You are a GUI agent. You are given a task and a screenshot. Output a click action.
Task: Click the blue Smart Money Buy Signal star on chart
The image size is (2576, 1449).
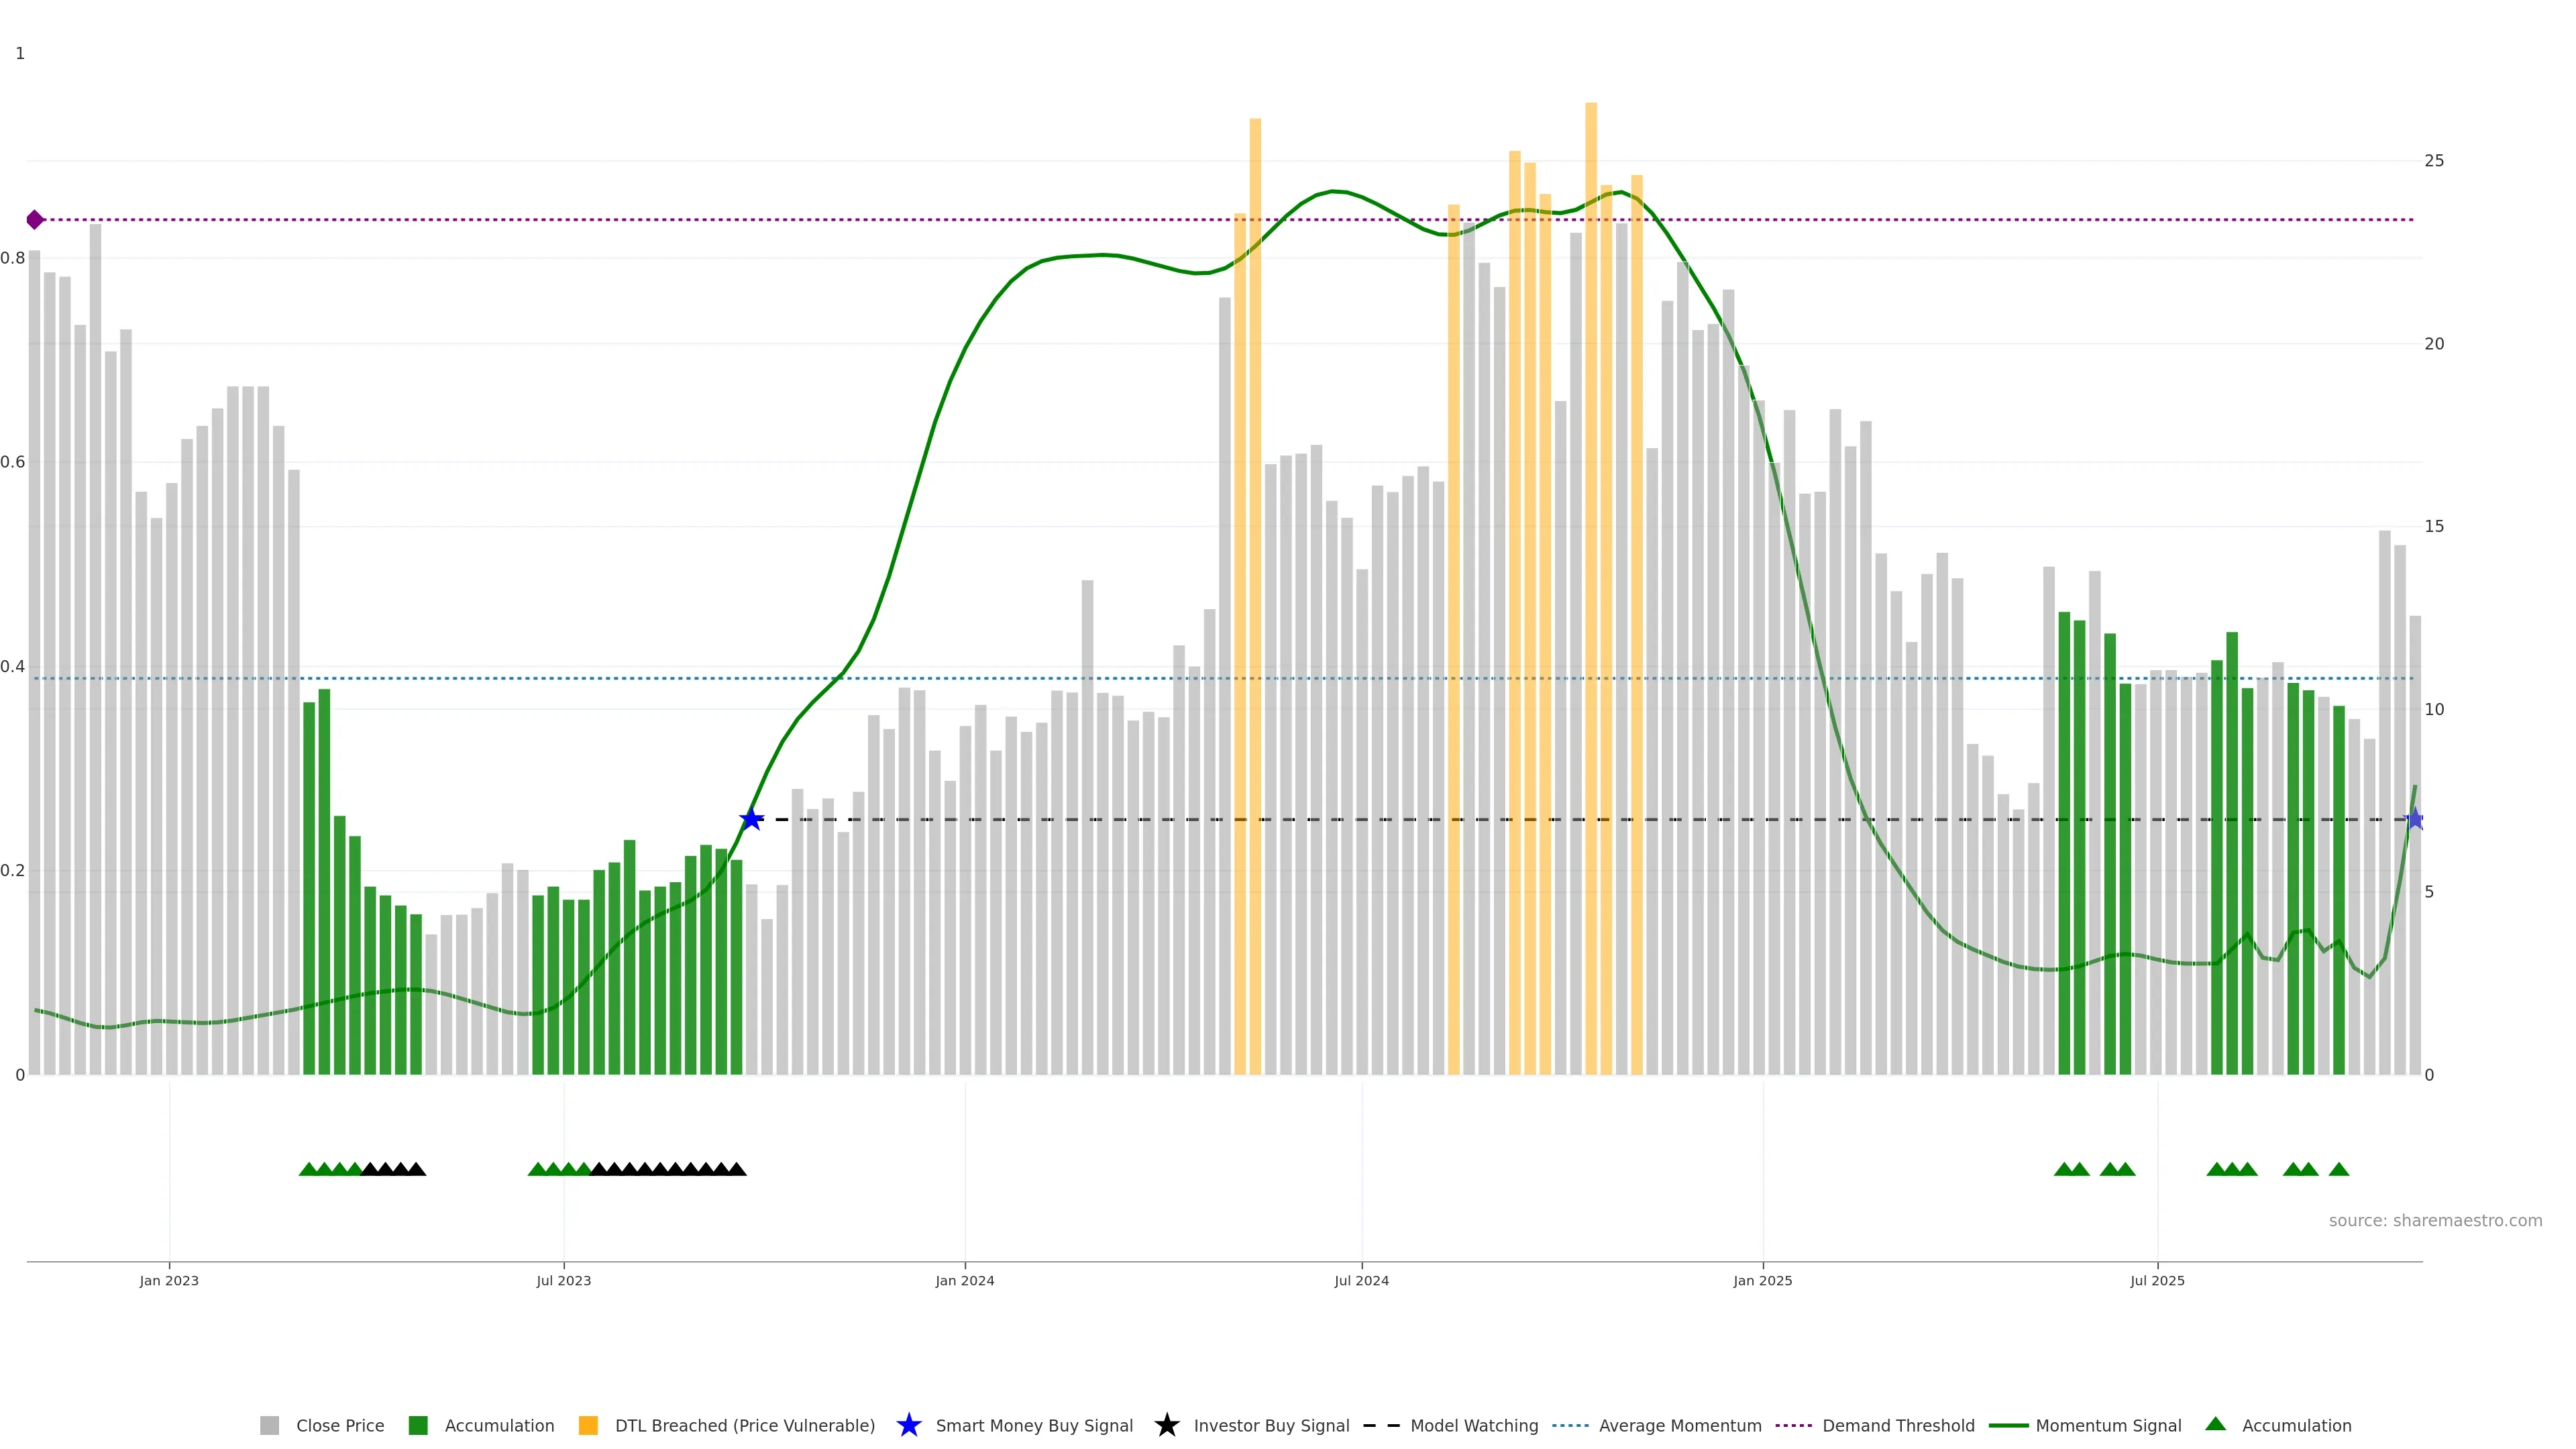click(x=751, y=819)
